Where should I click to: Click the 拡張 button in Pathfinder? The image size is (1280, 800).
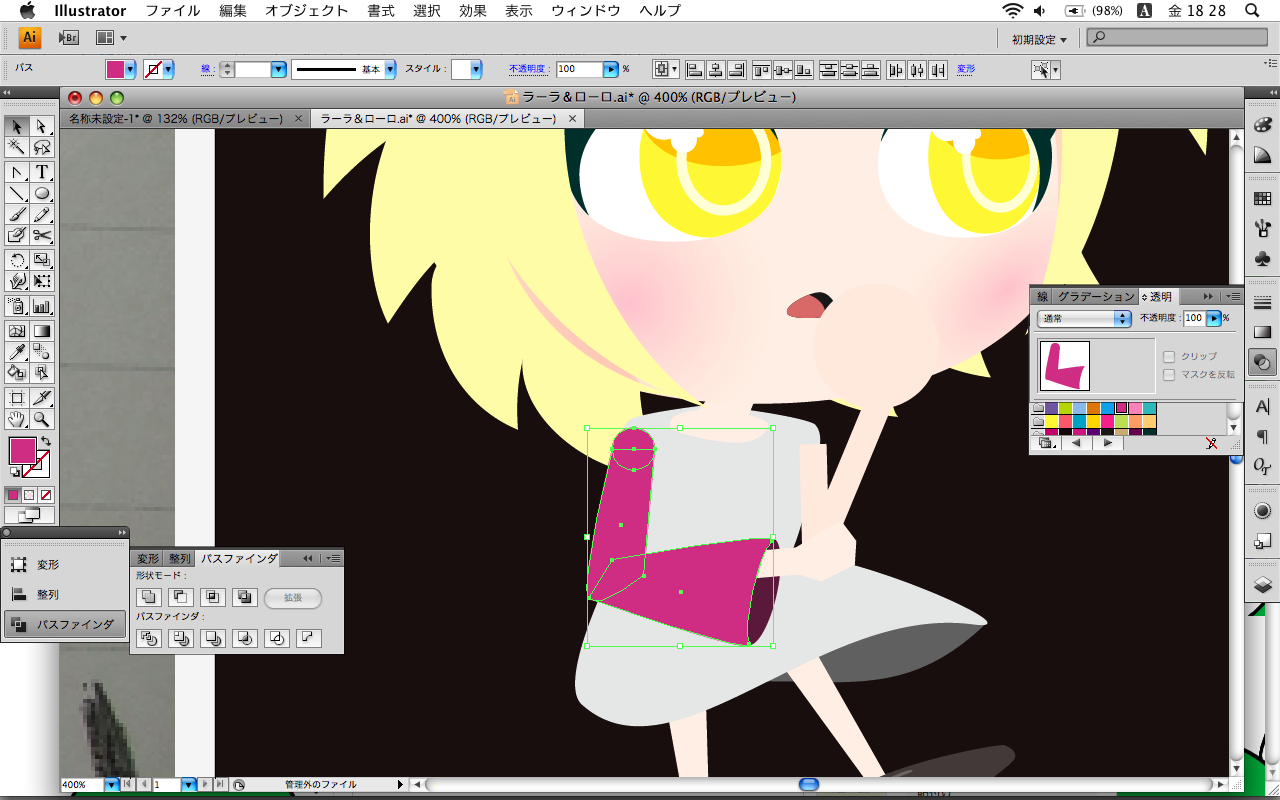click(293, 597)
